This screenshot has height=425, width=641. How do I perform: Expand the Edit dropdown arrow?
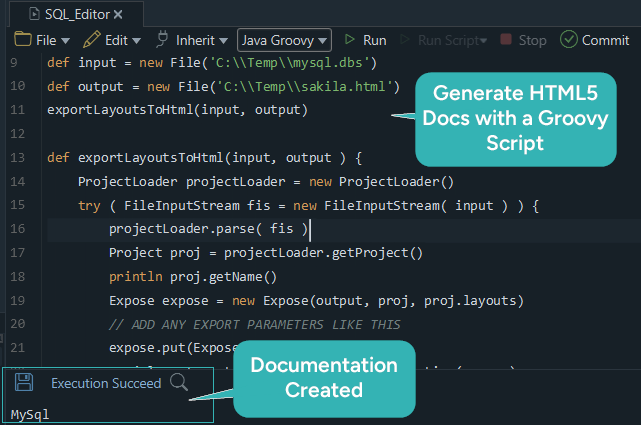(137, 40)
